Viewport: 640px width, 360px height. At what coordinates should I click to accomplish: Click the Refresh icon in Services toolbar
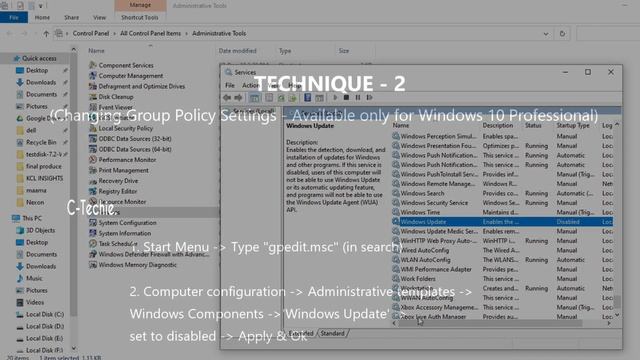(x=281, y=98)
